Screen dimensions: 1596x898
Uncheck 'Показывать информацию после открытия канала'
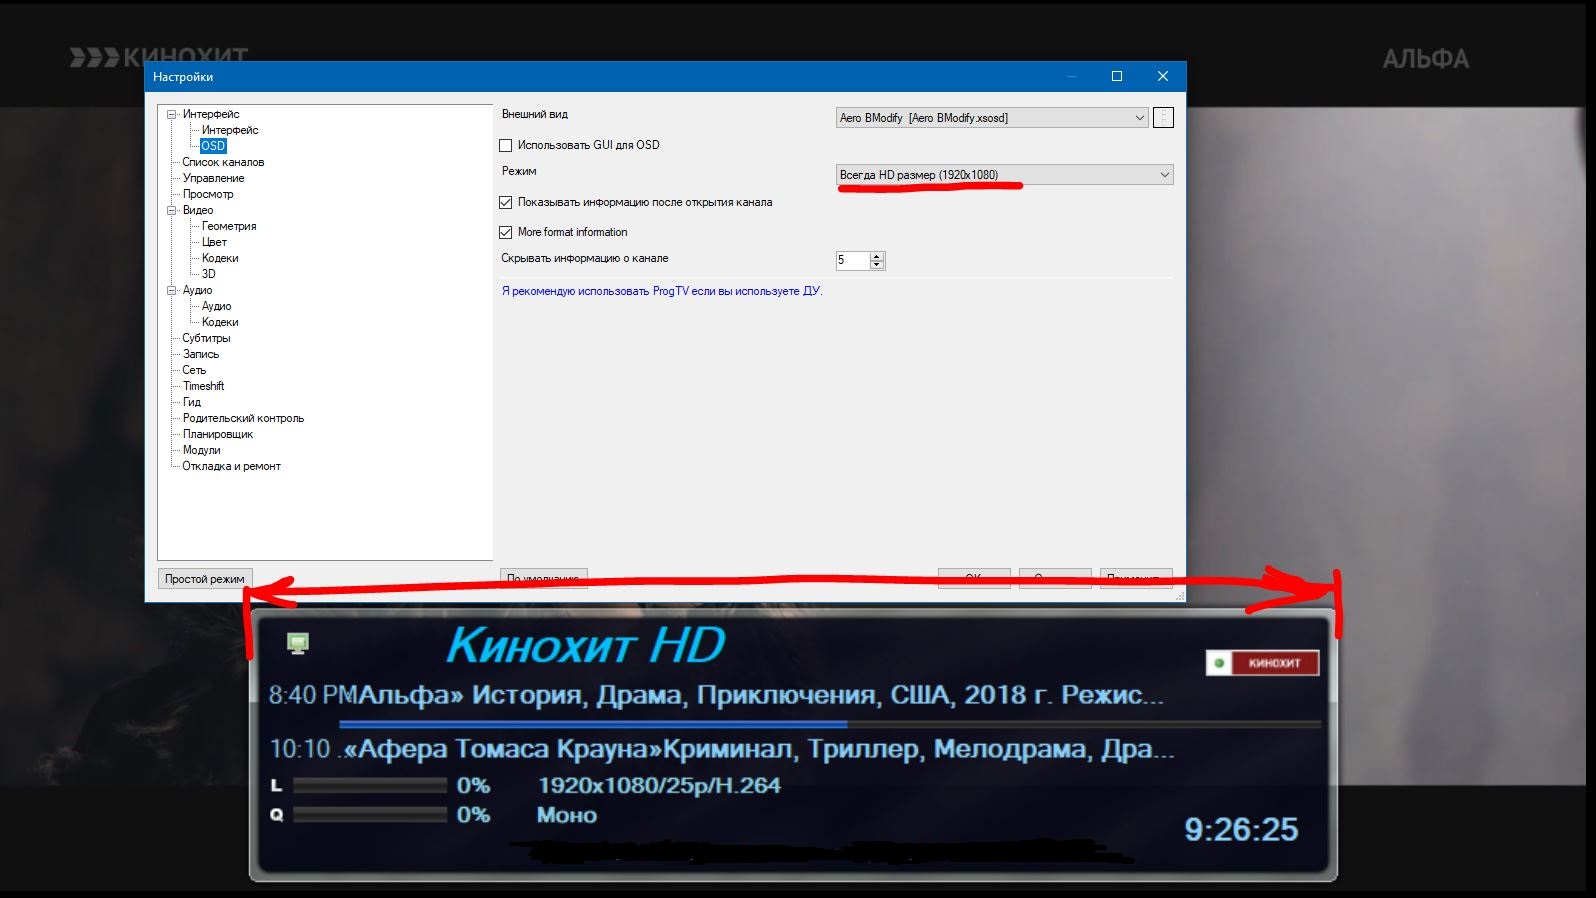506,203
